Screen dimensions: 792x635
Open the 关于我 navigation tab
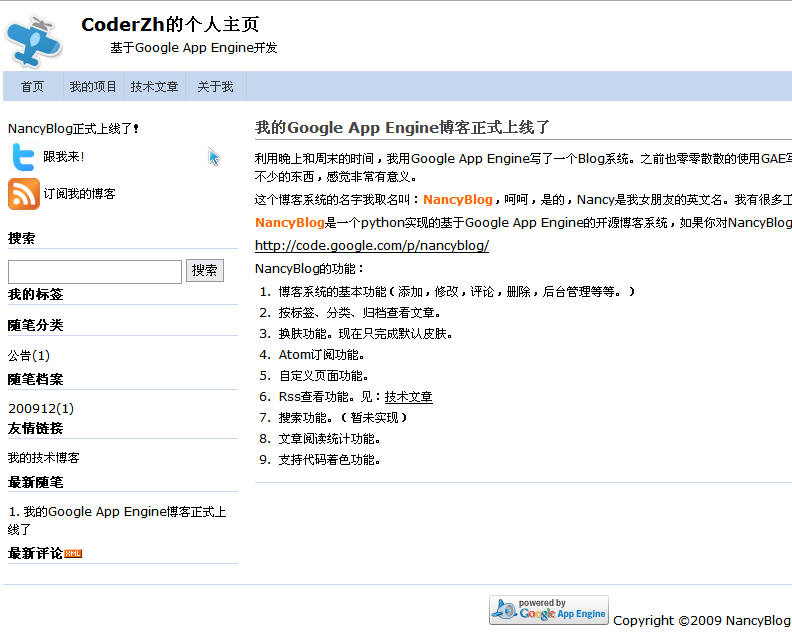click(216, 86)
